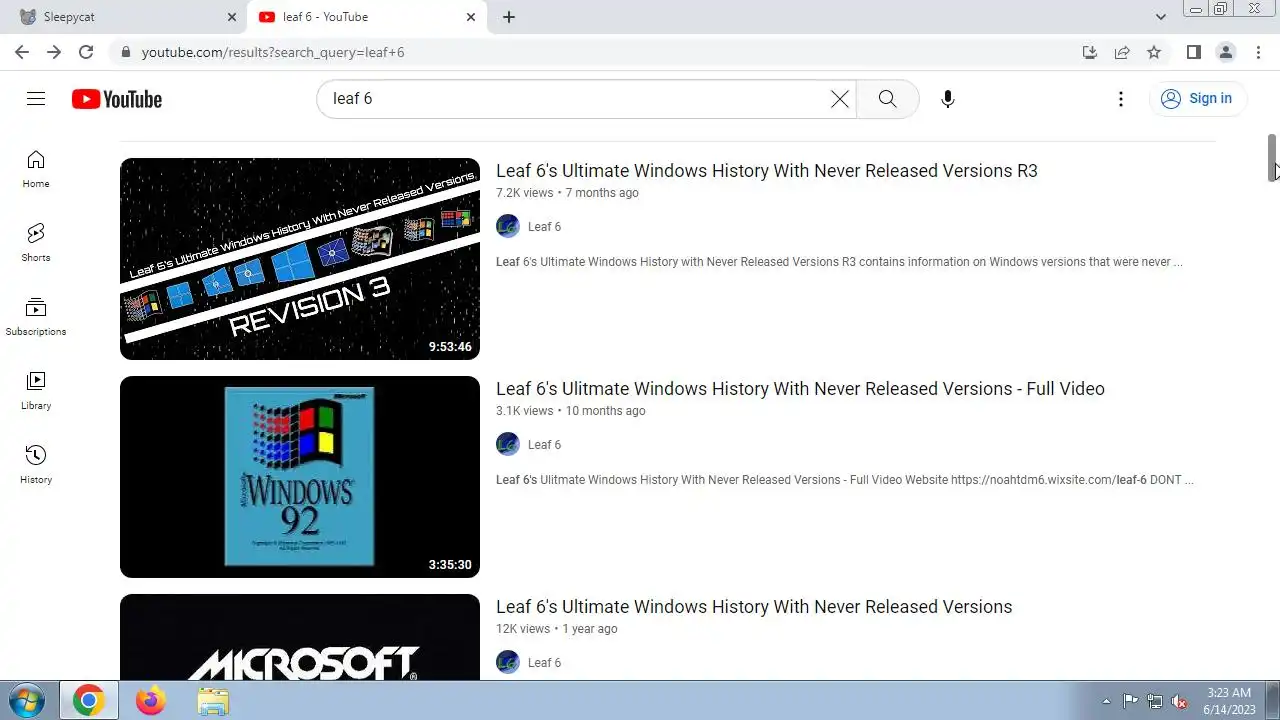Click the page vertical scrollbar thumb
Viewport: 1280px width, 720px height.
pos(1273,157)
